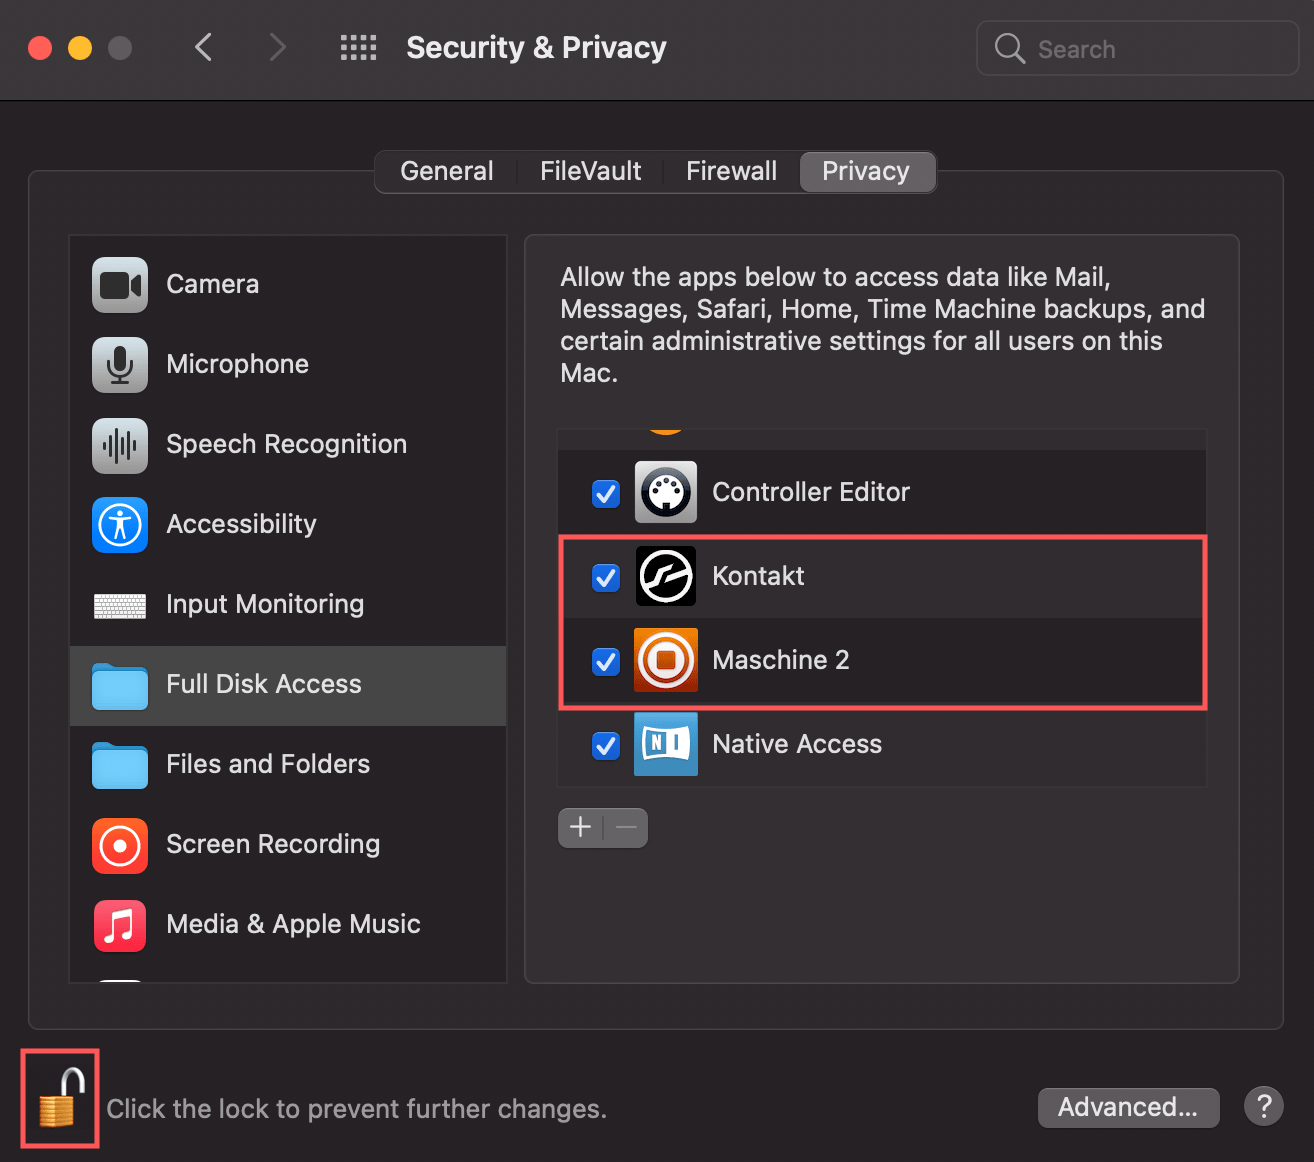Open the Advanced… settings
The width and height of the screenshot is (1314, 1162).
1128,1107
